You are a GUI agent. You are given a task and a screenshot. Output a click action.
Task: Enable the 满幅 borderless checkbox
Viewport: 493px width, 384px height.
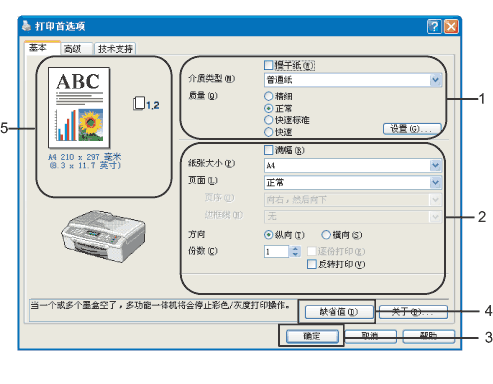click(x=268, y=150)
